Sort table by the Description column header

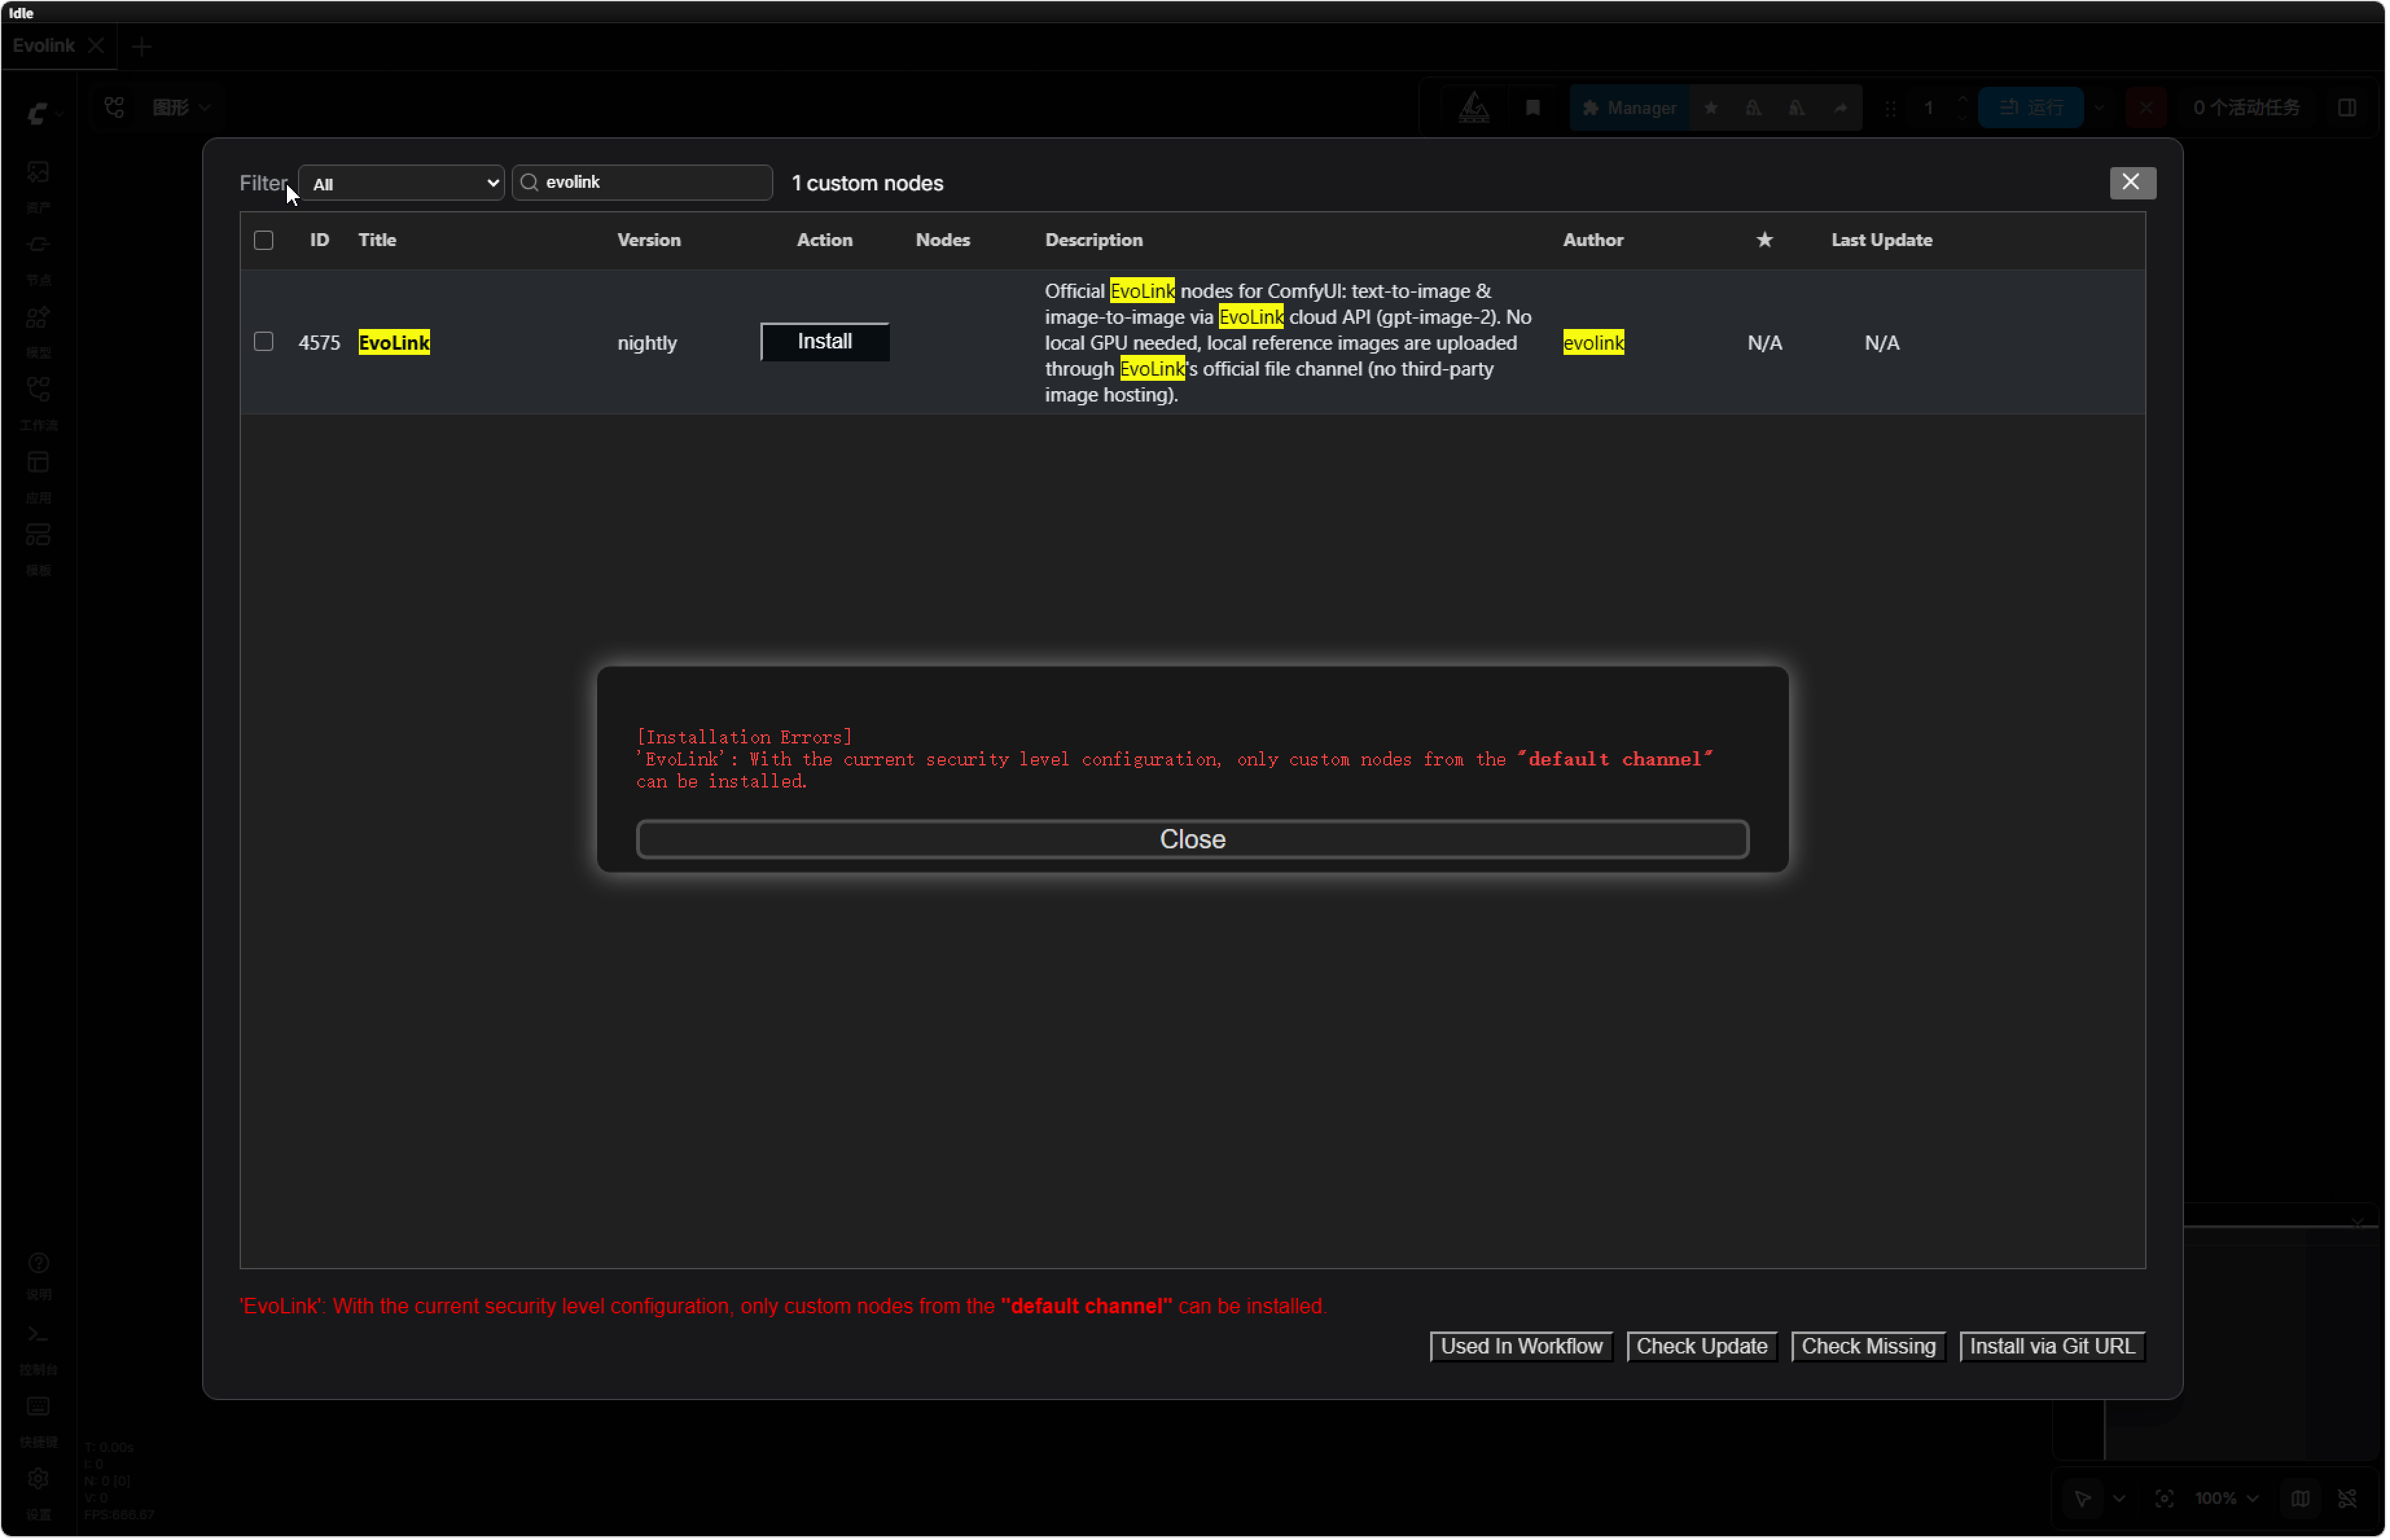1095,240
